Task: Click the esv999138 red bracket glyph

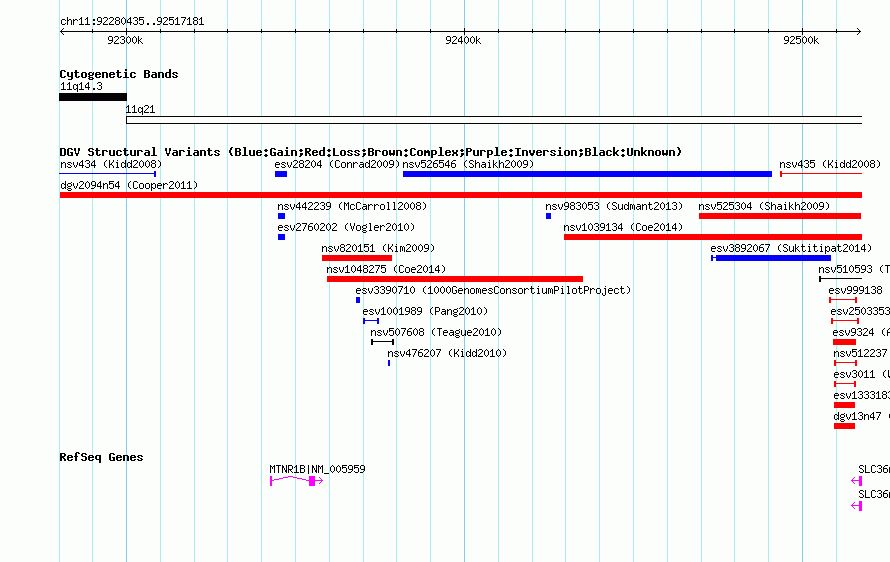Action: tap(843, 300)
